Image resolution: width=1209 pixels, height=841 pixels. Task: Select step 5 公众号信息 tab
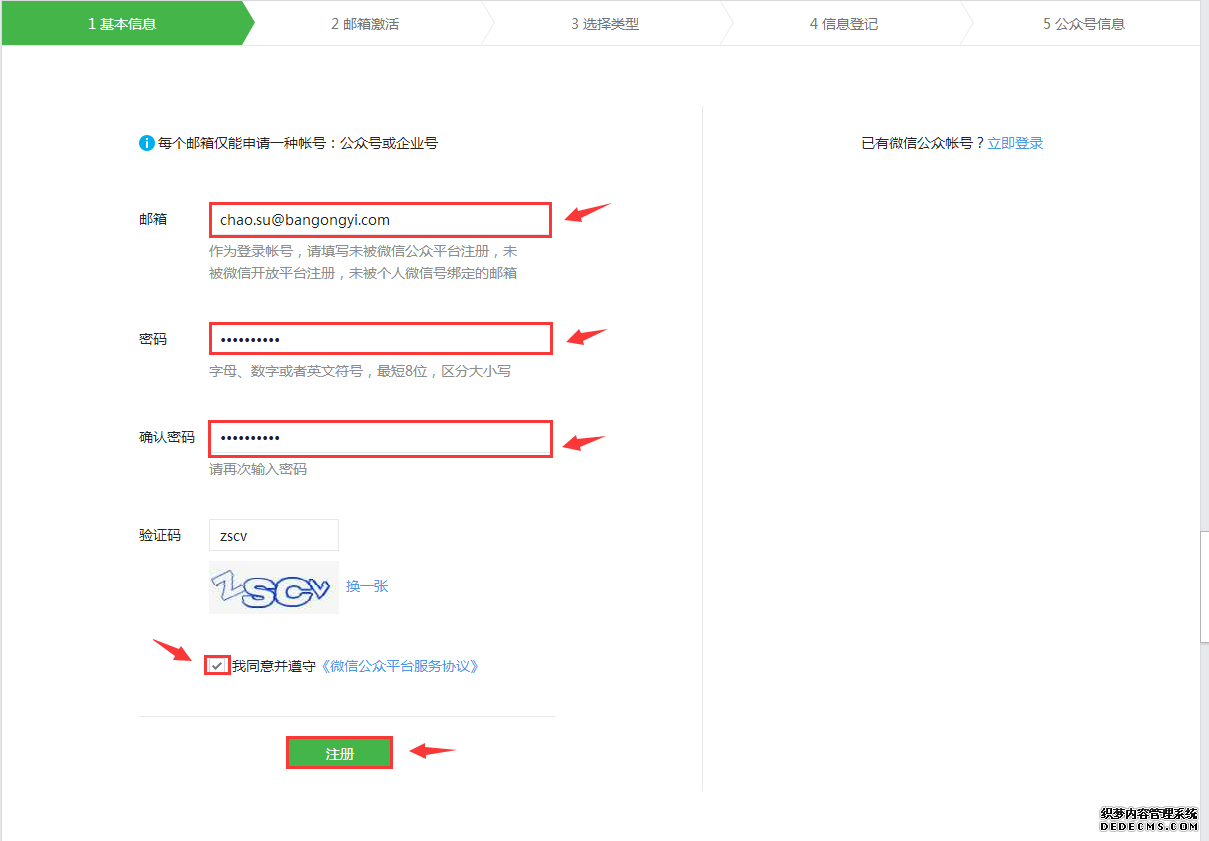point(1084,23)
